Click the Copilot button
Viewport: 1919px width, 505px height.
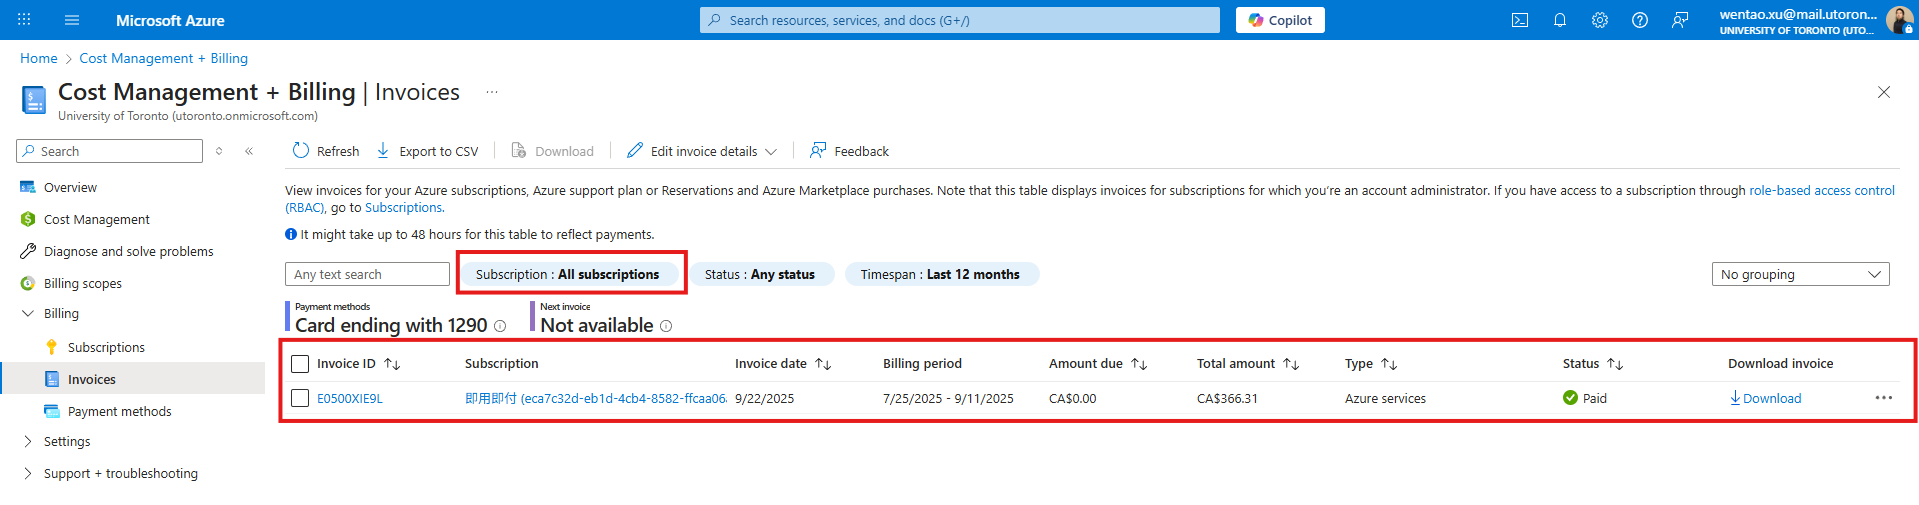click(1280, 20)
